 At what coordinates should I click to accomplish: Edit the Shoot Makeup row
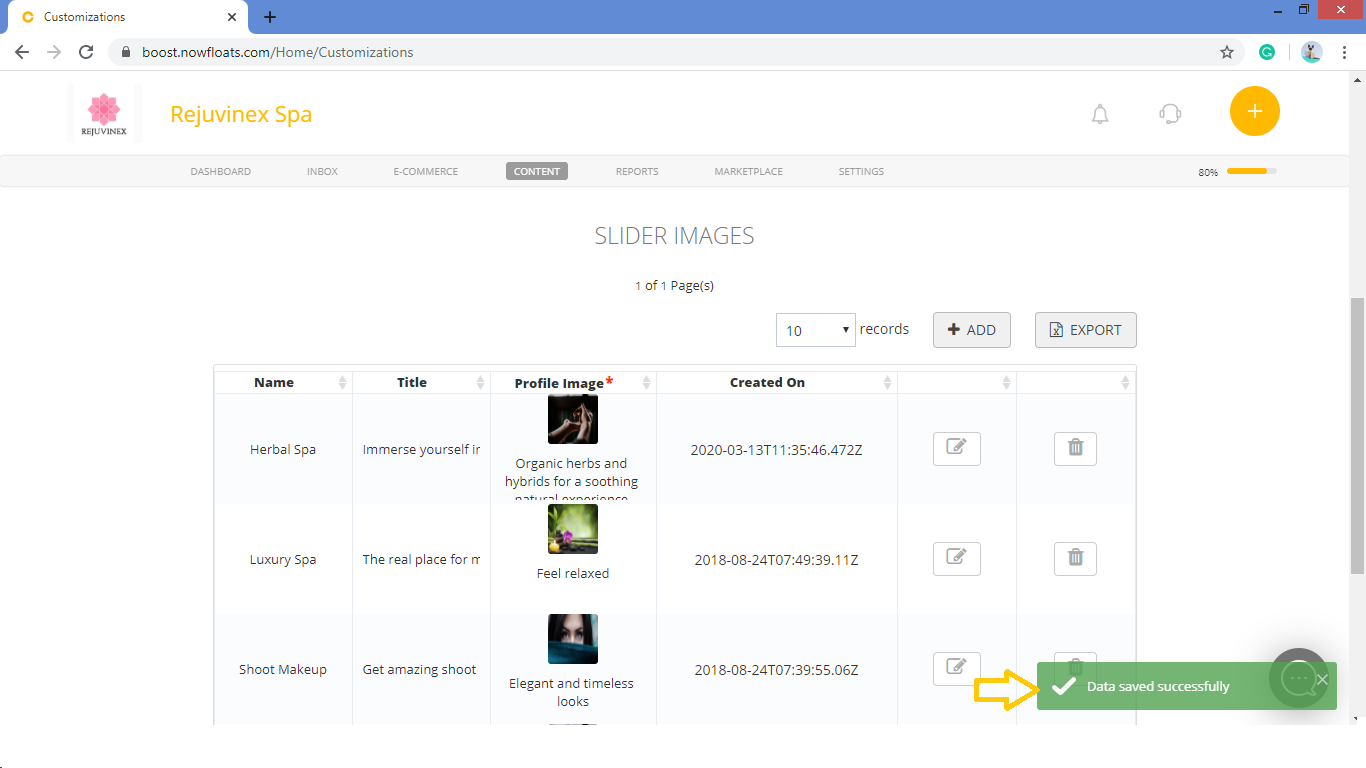957,668
